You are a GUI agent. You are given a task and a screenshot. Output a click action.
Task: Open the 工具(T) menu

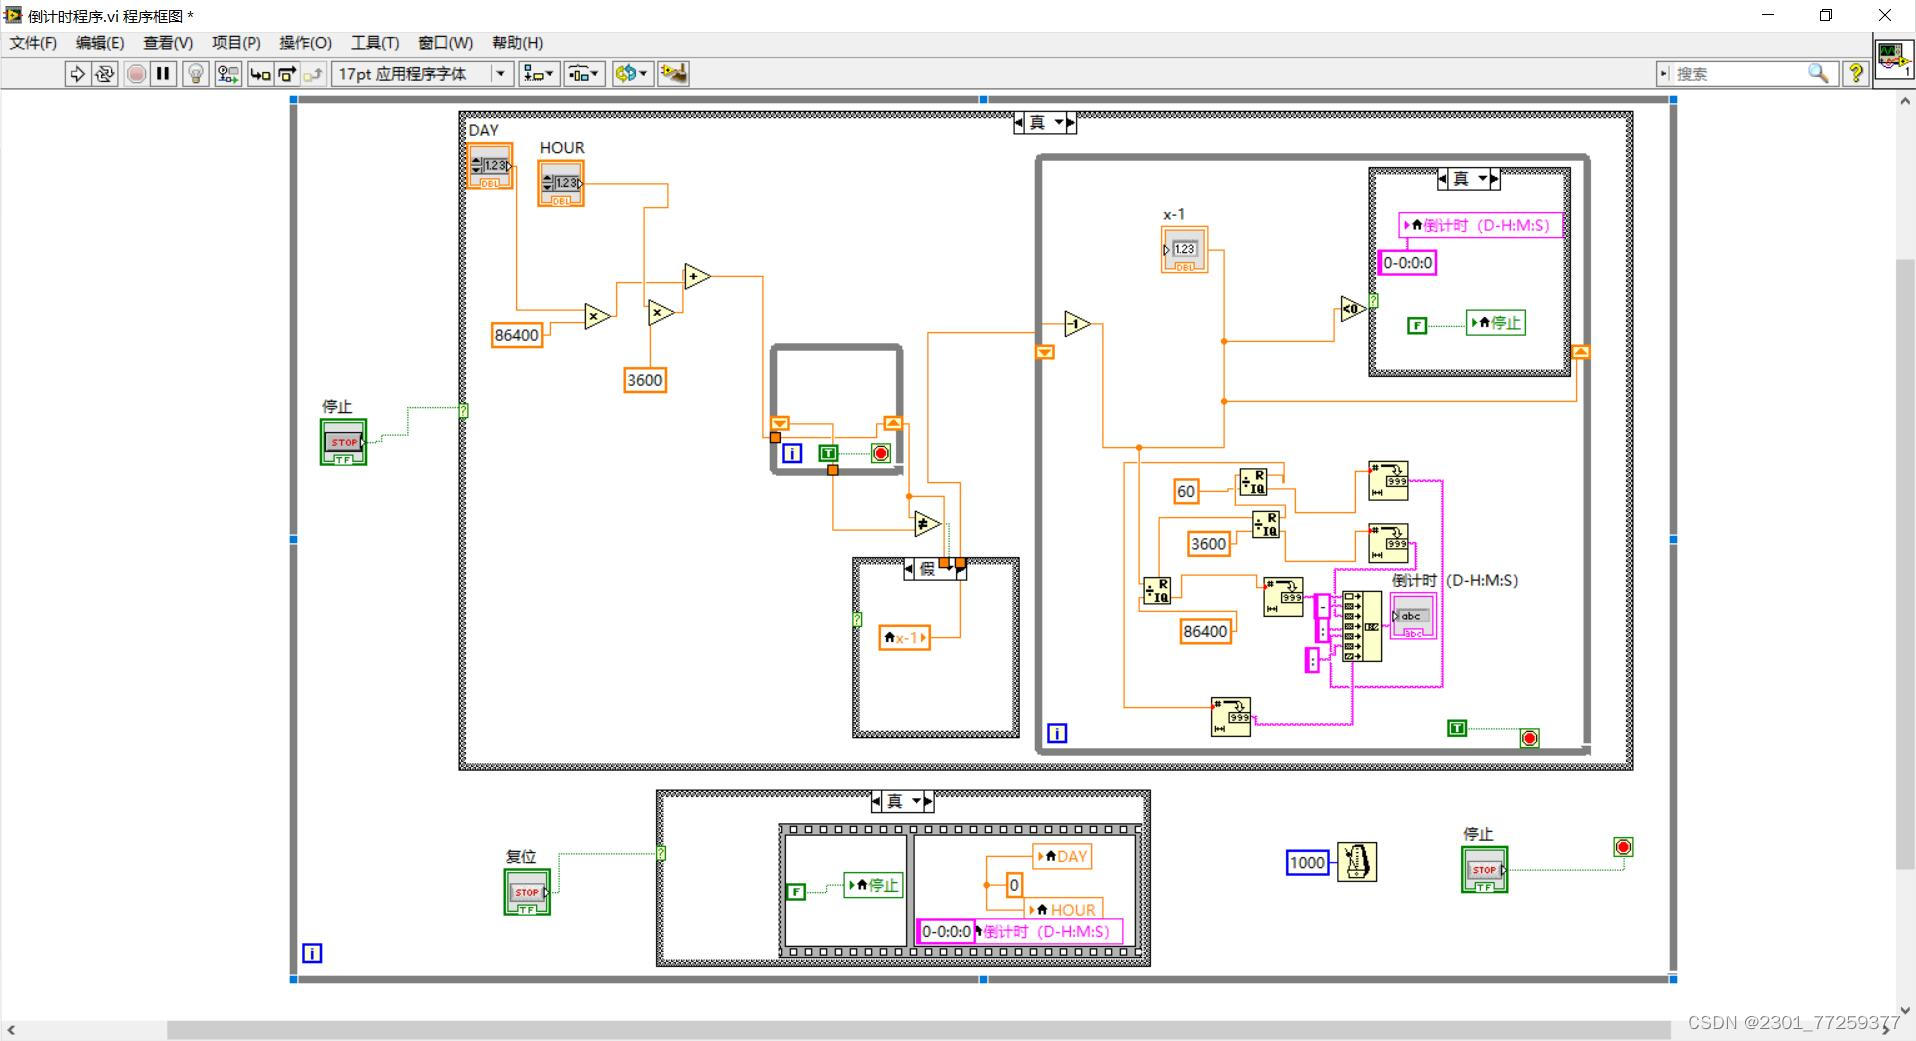tap(375, 43)
